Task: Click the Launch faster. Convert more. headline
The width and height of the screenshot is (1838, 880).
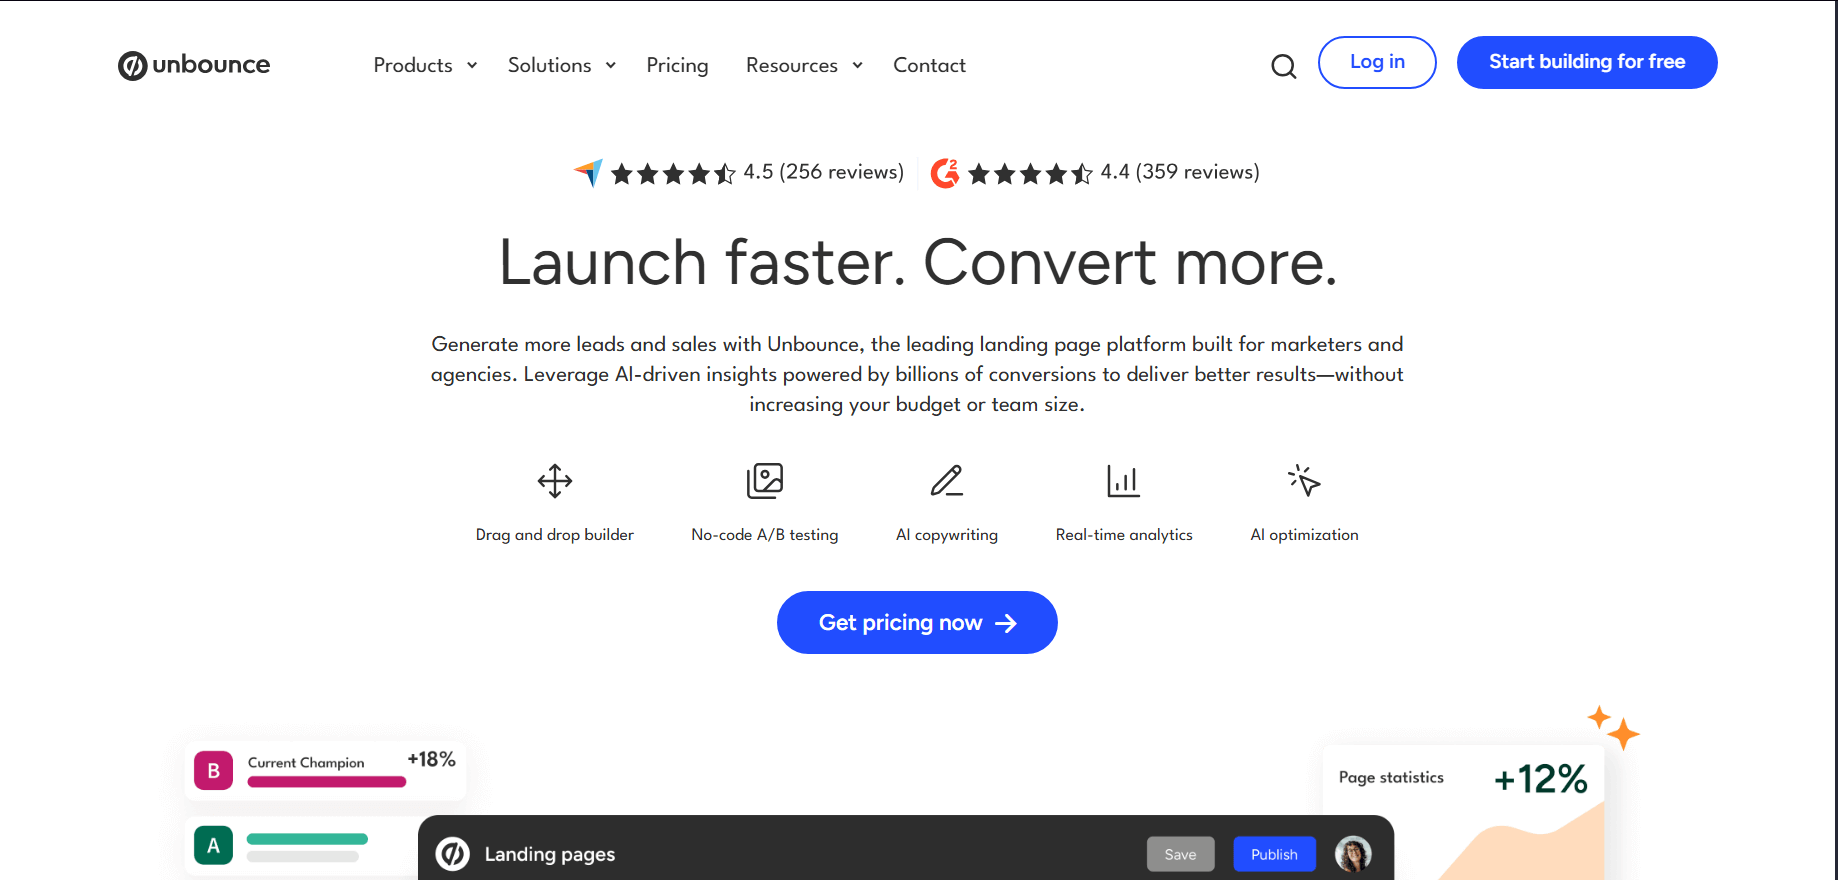Action: [x=918, y=262]
